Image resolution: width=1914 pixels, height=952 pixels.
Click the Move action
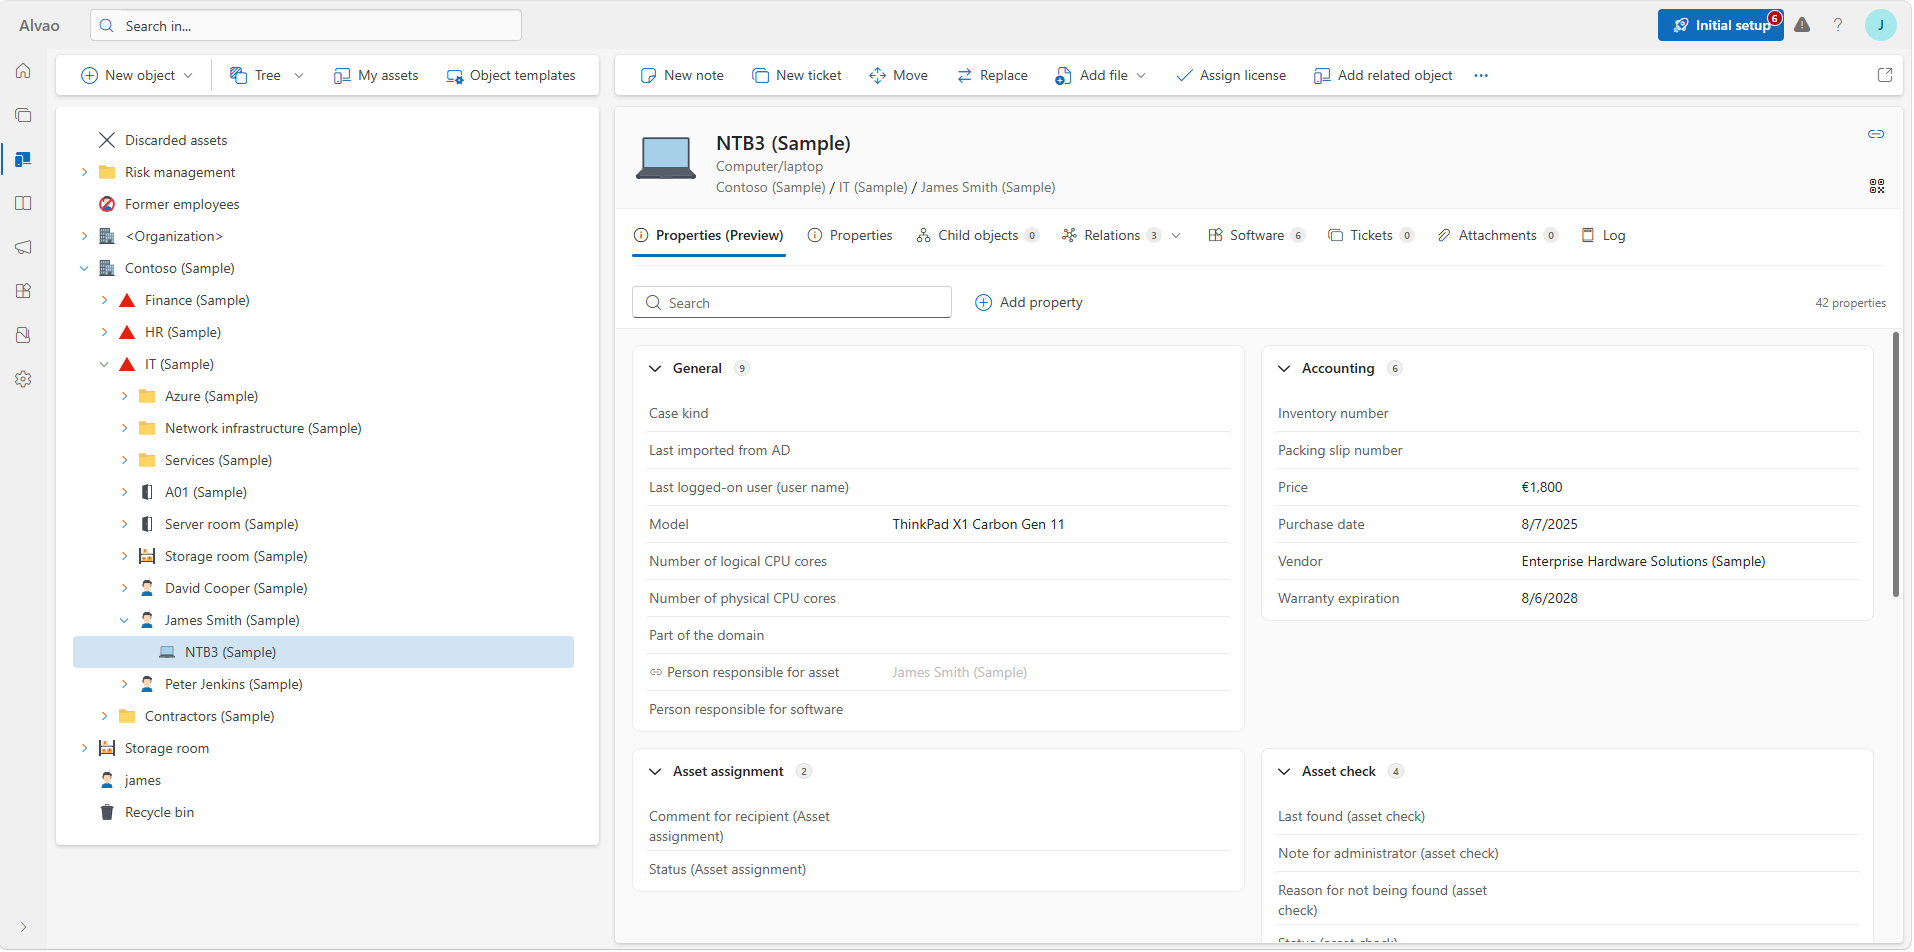[x=899, y=75]
